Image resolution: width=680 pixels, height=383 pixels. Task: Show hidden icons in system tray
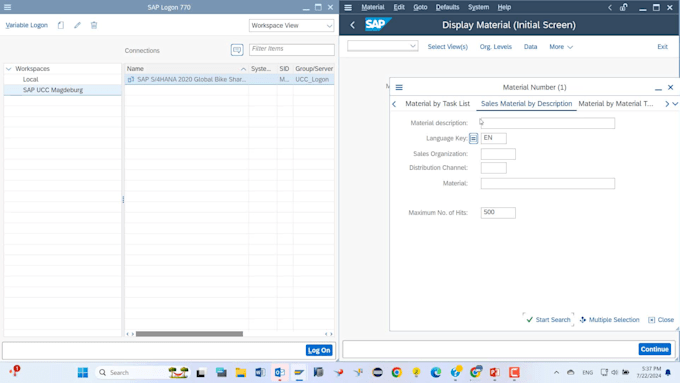pyautogui.click(x=556, y=373)
